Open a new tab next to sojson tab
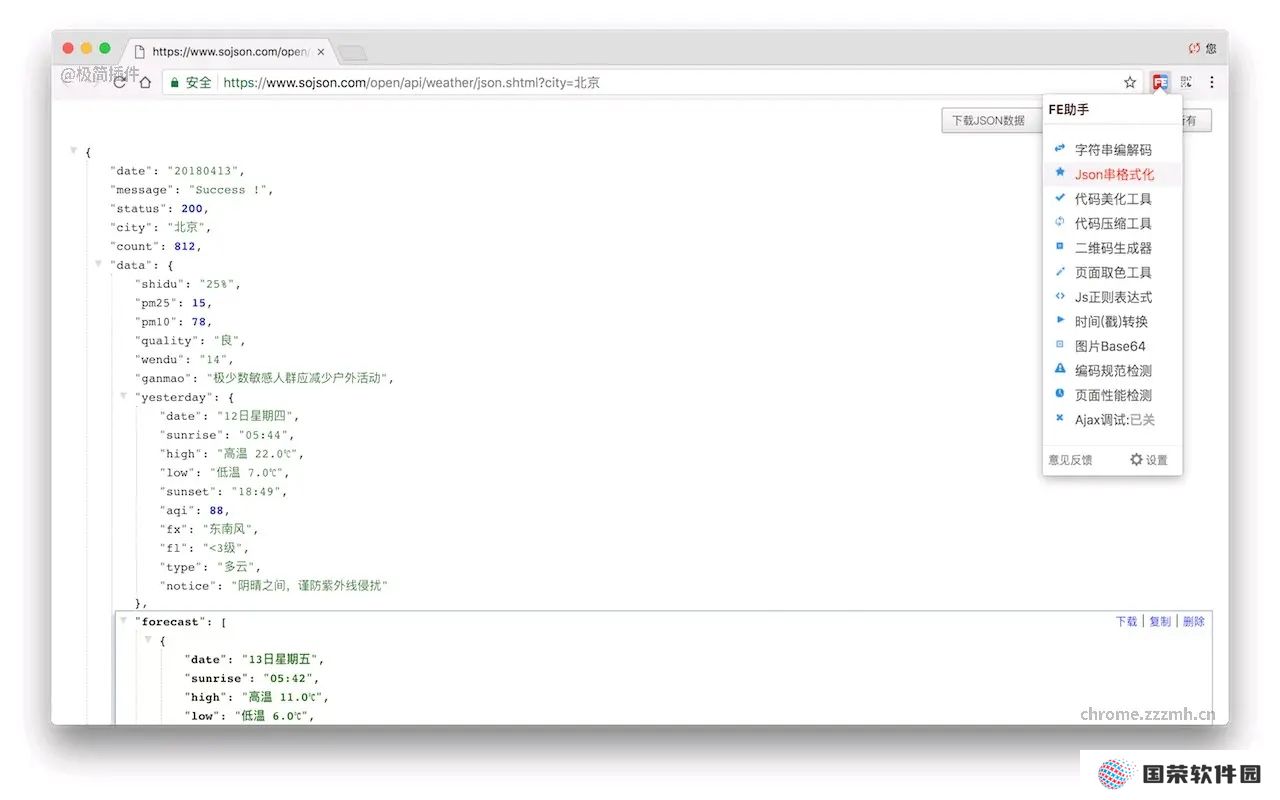The image size is (1280, 800). coord(352,52)
